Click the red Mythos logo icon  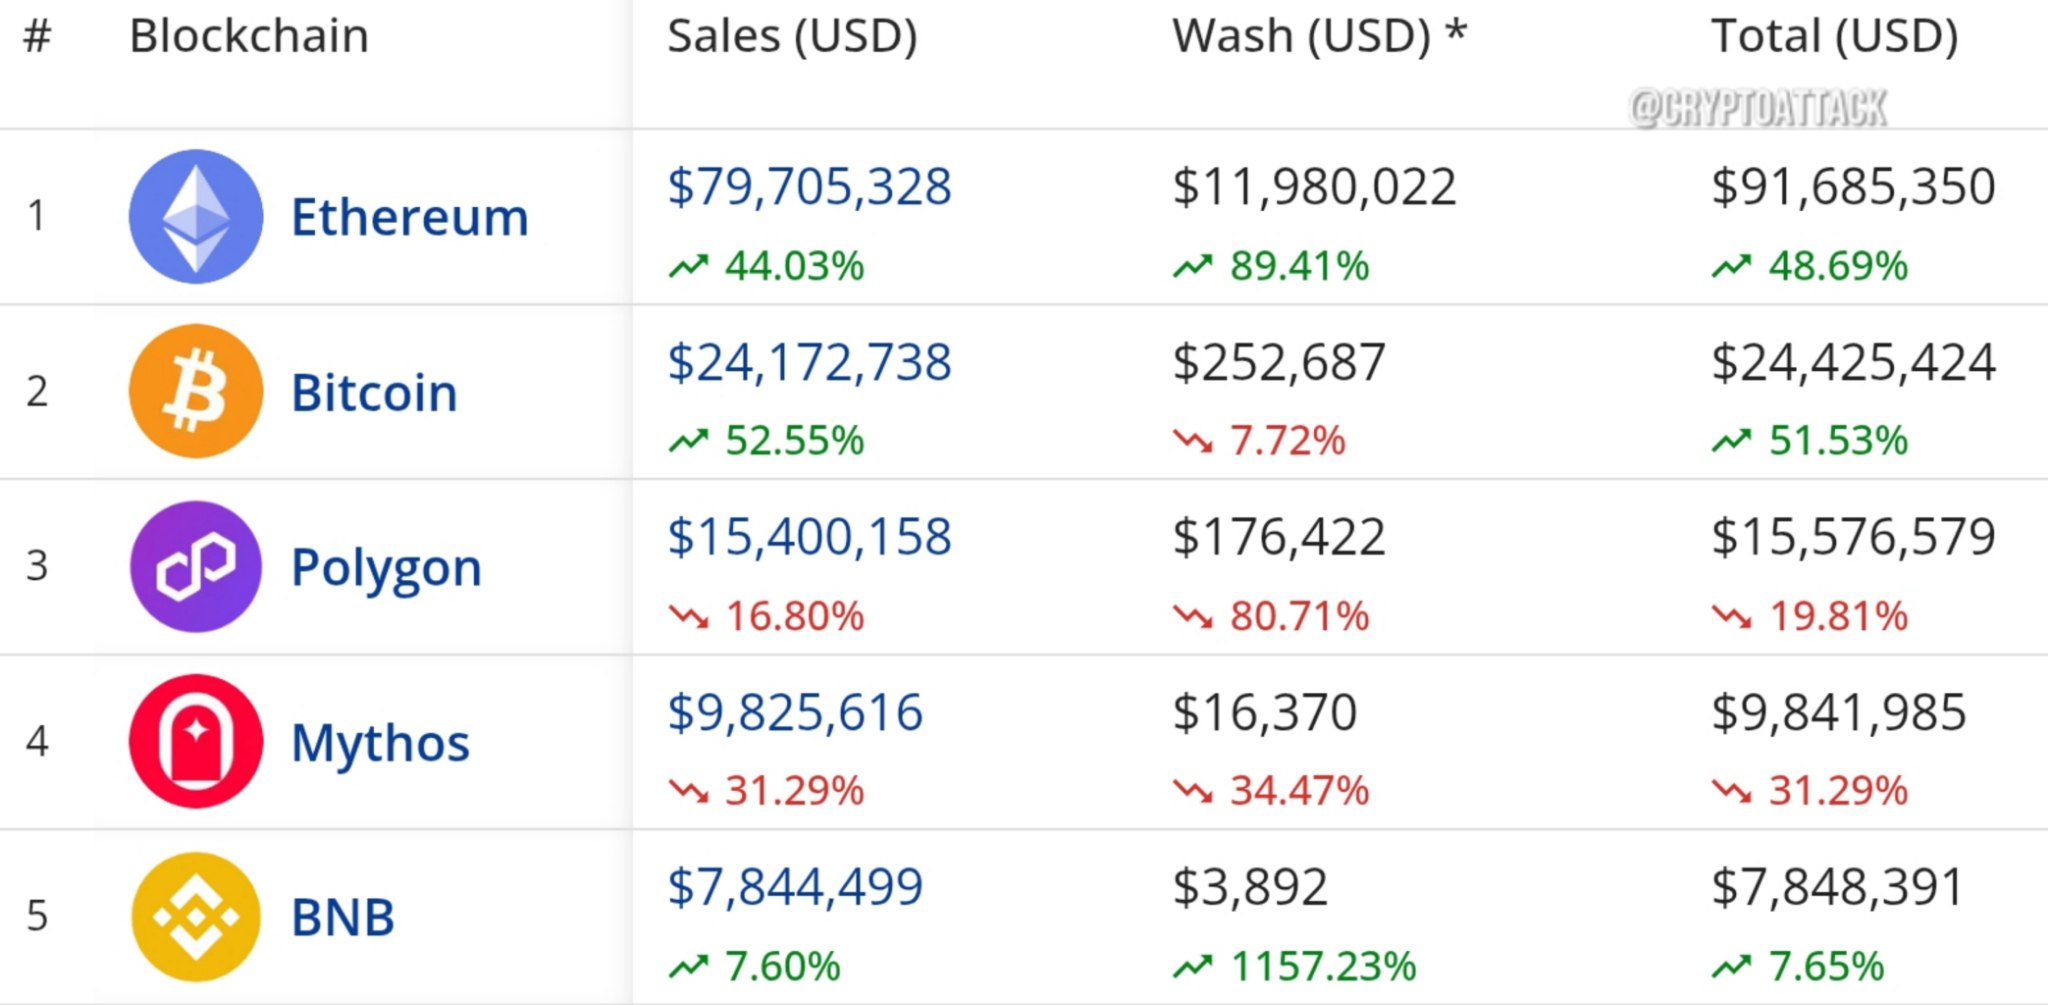[196, 741]
